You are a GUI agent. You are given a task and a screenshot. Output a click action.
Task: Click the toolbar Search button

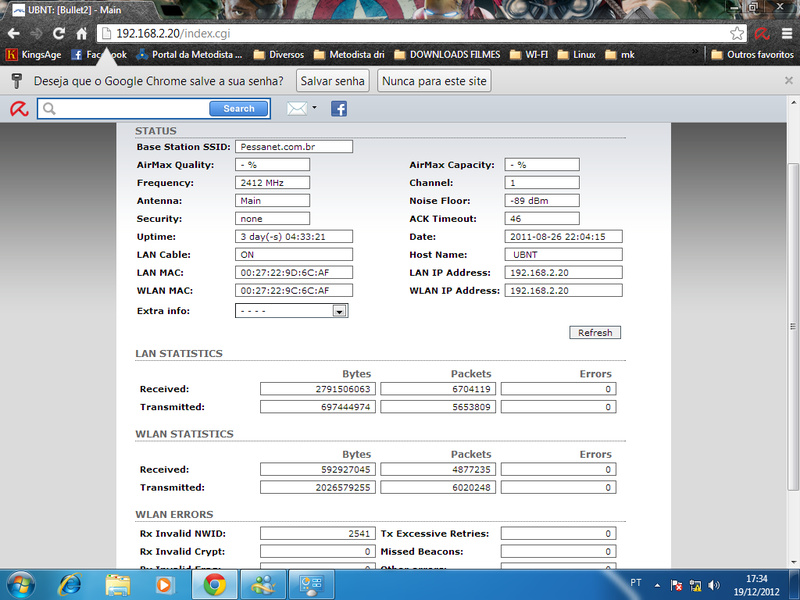coord(239,109)
